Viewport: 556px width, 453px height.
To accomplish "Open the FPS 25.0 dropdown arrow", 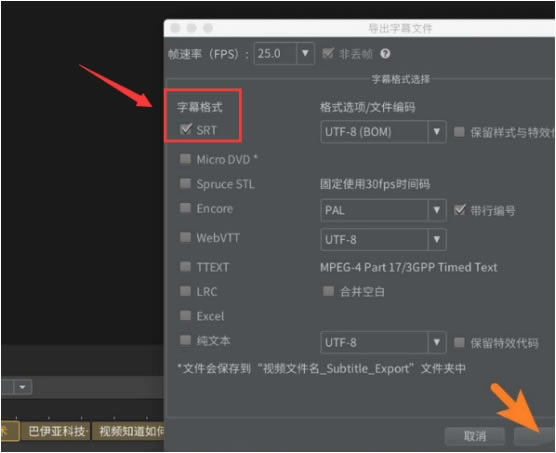I will coord(305,54).
